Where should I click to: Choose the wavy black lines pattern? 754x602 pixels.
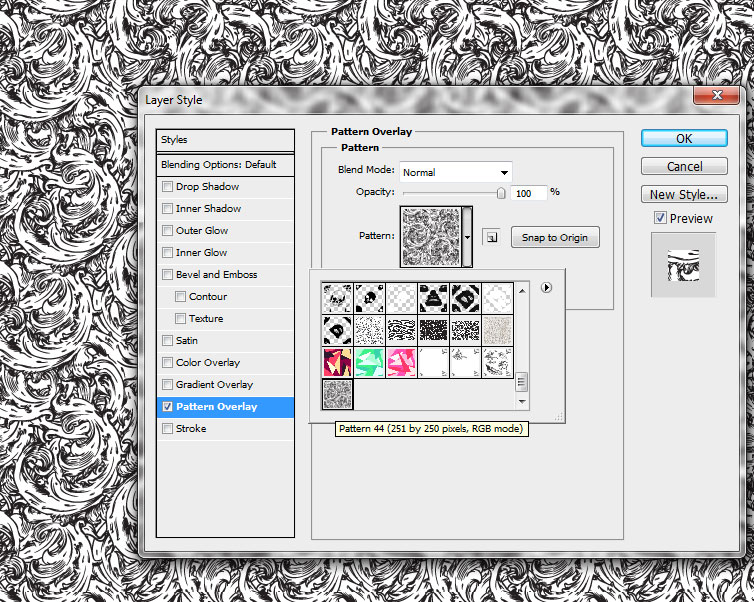tap(402, 330)
